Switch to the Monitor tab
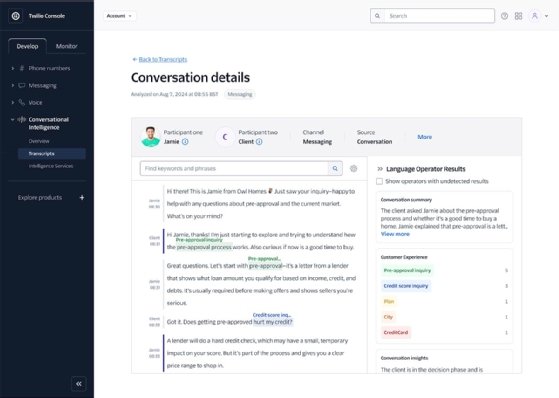Viewport: 559px width, 398px height. point(66,46)
